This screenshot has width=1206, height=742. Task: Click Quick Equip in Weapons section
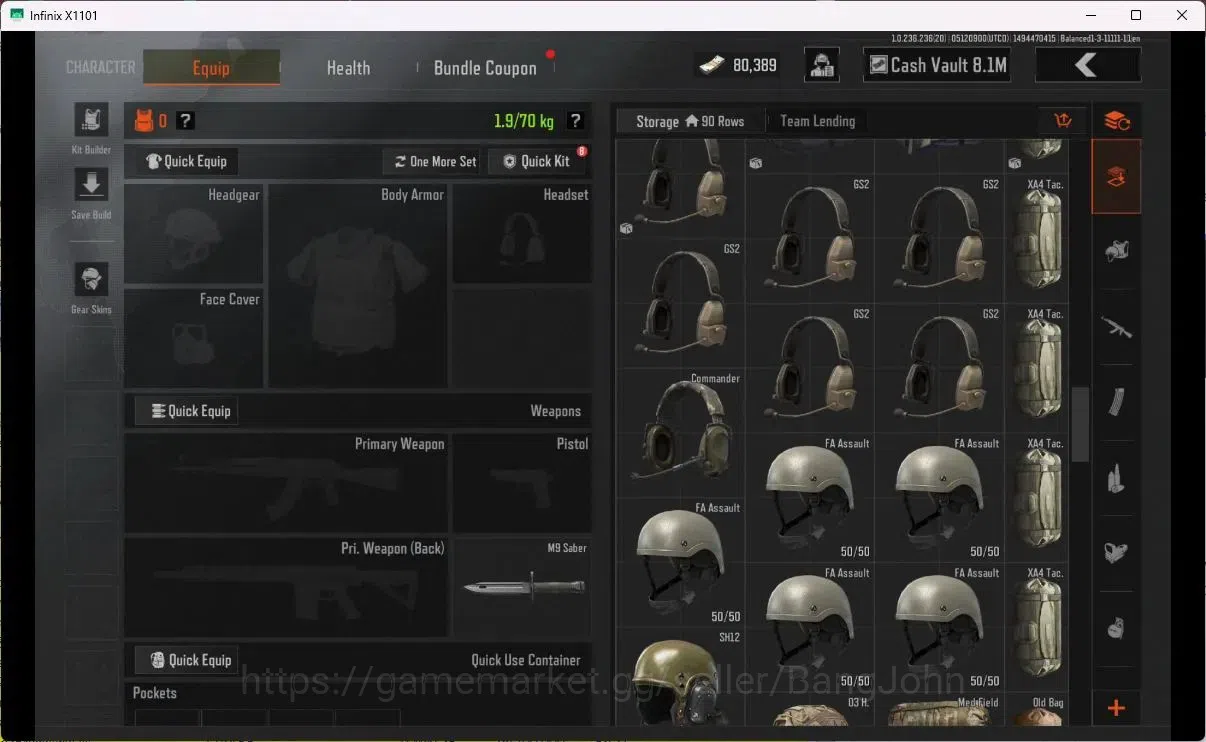coord(187,411)
